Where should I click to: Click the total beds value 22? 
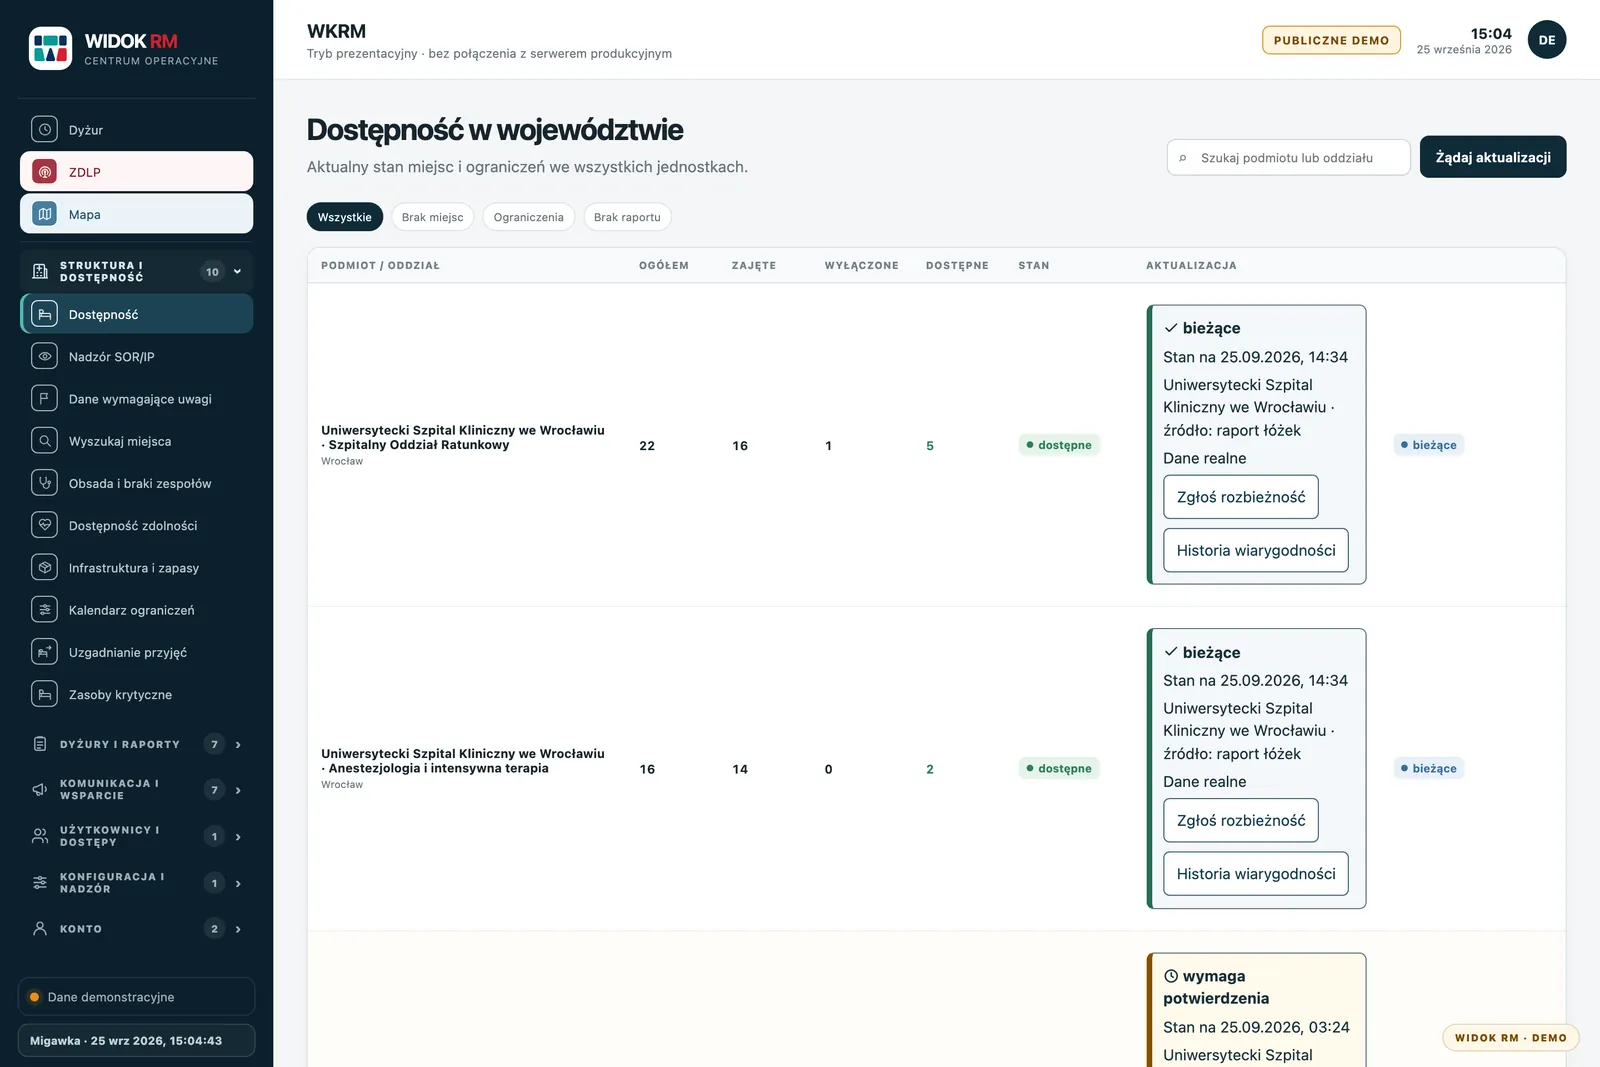[x=647, y=446]
